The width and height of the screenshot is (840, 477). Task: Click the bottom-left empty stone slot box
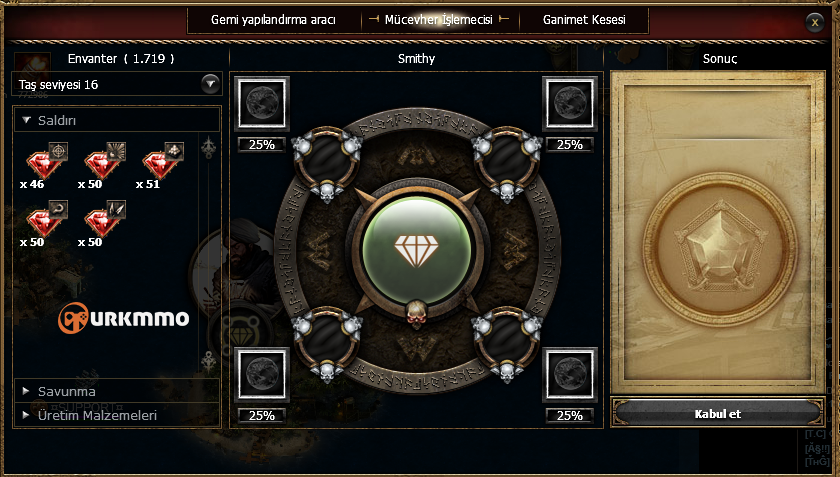(x=262, y=375)
